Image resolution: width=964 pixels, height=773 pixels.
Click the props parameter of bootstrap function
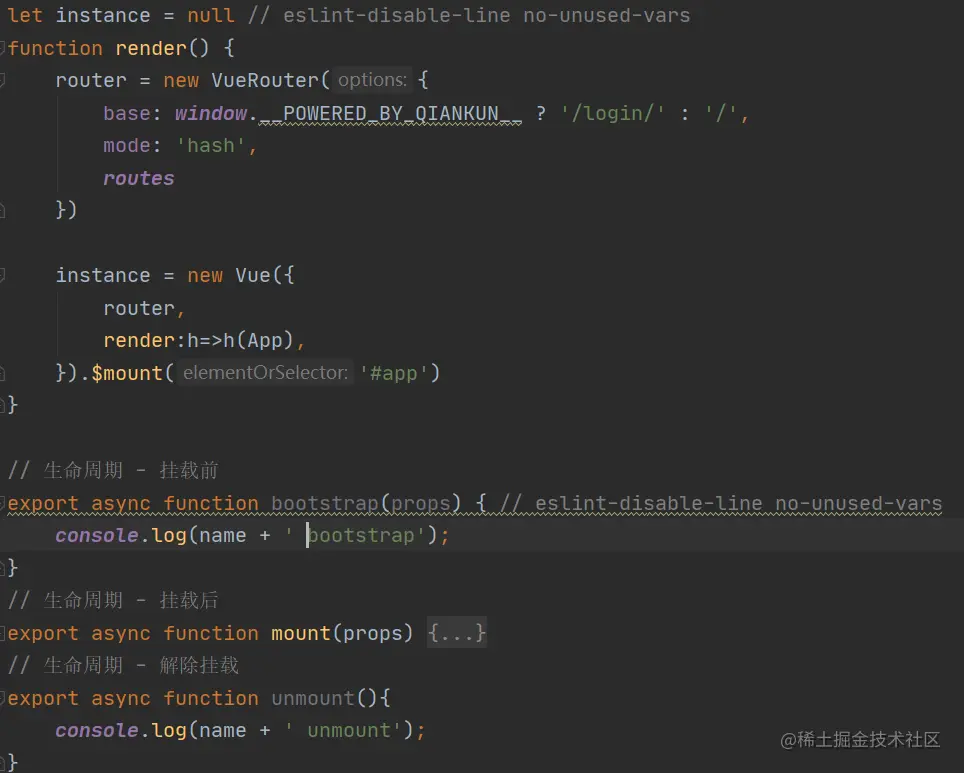421,503
